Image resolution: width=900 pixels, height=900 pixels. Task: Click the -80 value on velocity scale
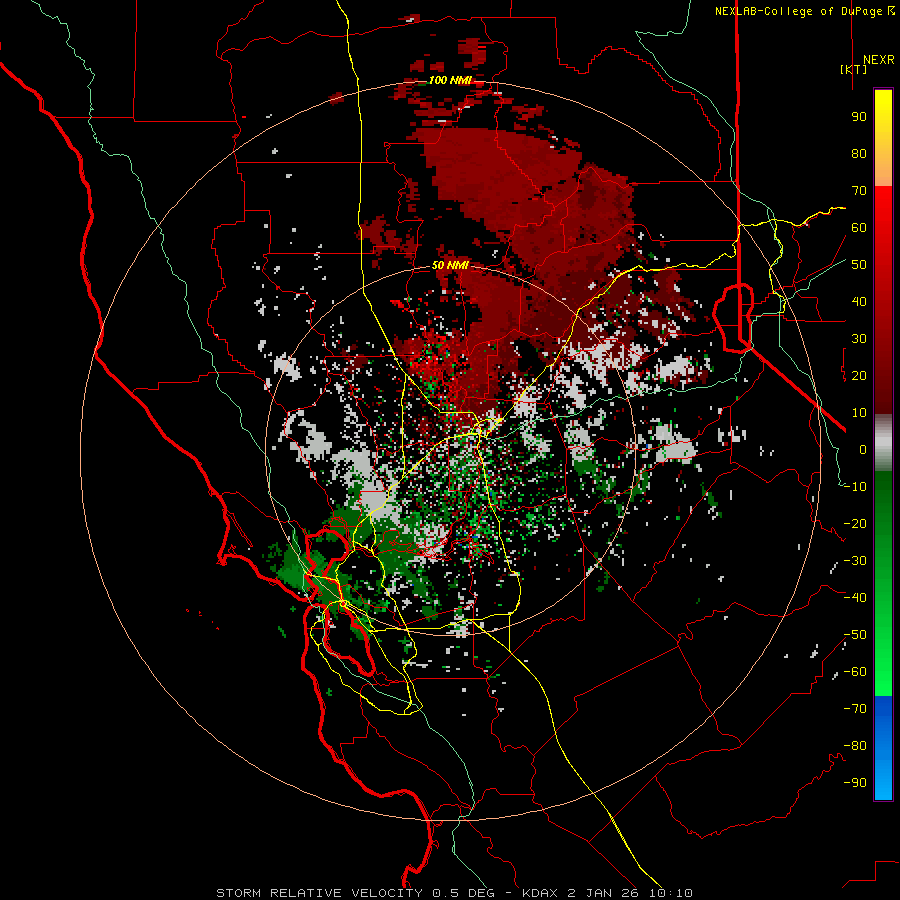pyautogui.click(x=855, y=746)
